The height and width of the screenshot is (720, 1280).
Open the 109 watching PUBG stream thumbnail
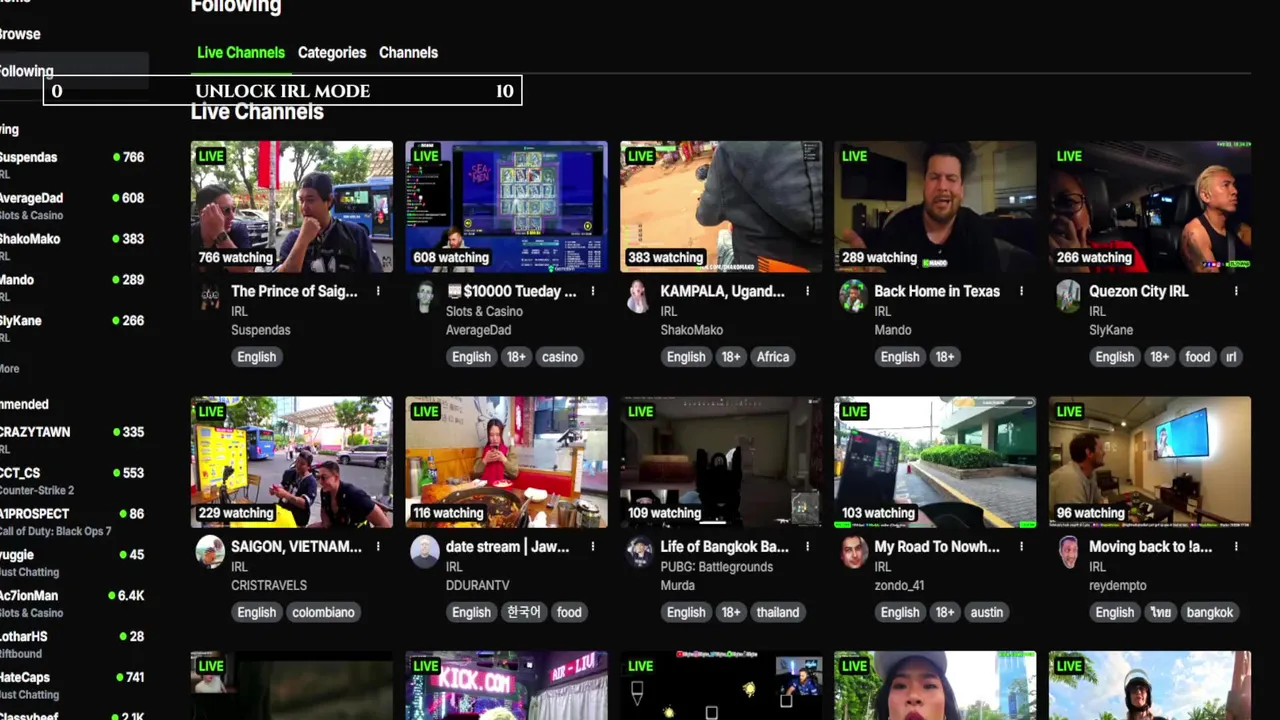click(x=721, y=462)
